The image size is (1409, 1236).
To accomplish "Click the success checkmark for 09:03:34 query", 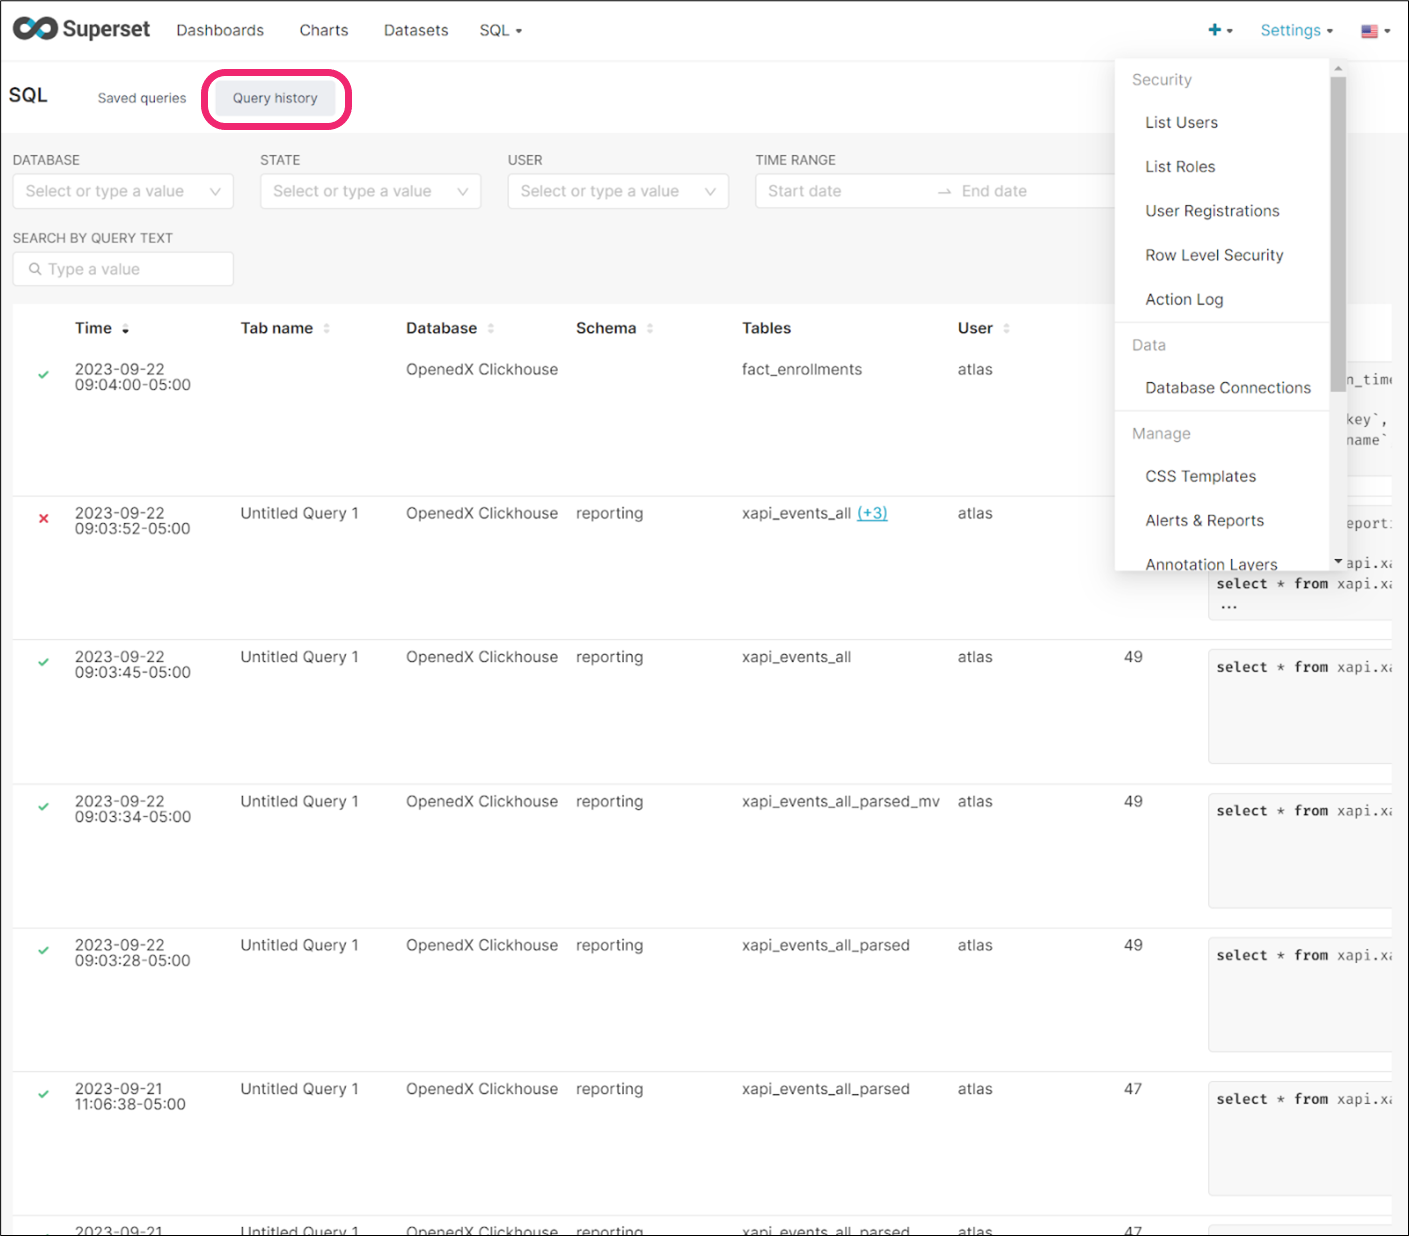I will coord(43,807).
